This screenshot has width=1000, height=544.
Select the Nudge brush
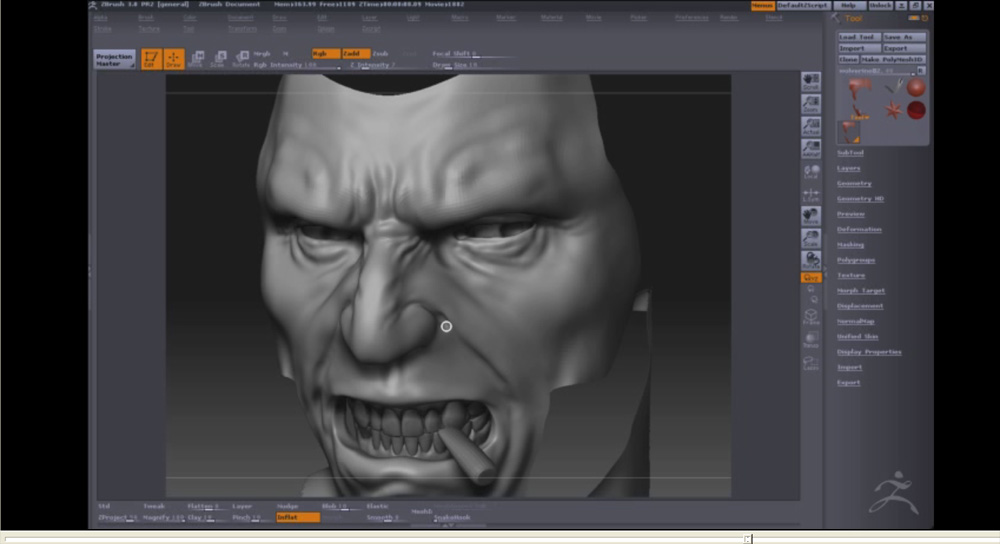tap(287, 506)
